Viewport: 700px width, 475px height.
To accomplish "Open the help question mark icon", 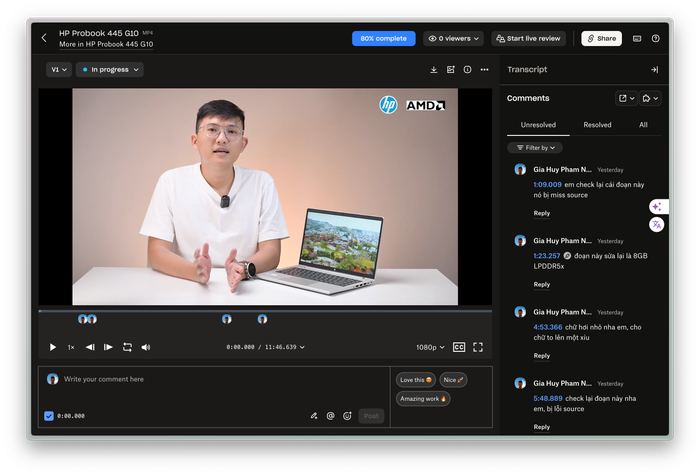I will tap(655, 39).
